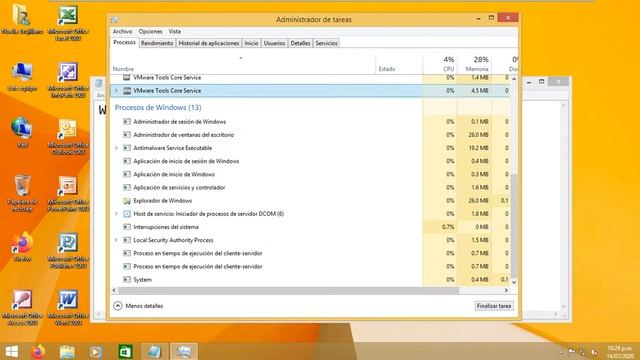
Task: Click taskbar clock showing 10:29 p.m.
Action: (620, 352)
